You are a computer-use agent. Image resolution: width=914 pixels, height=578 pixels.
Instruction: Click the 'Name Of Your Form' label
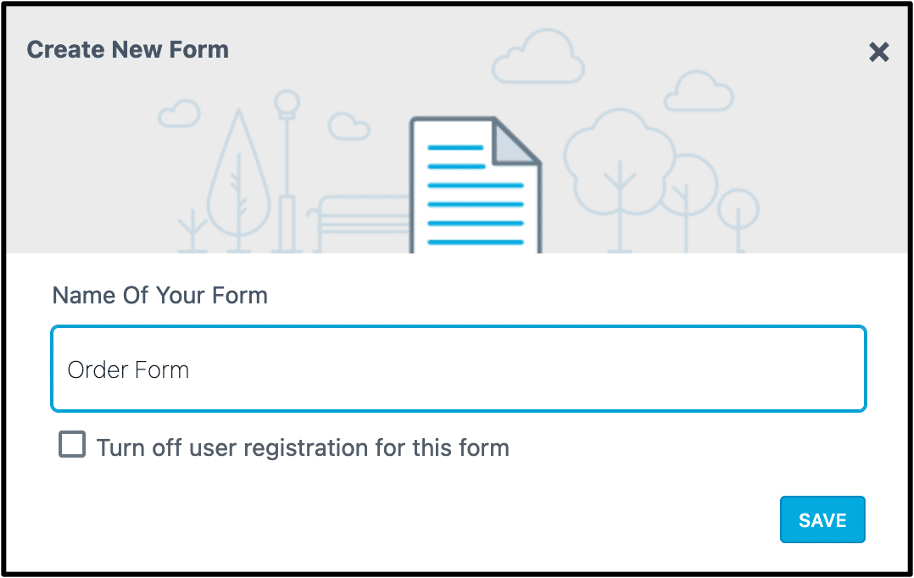click(160, 295)
